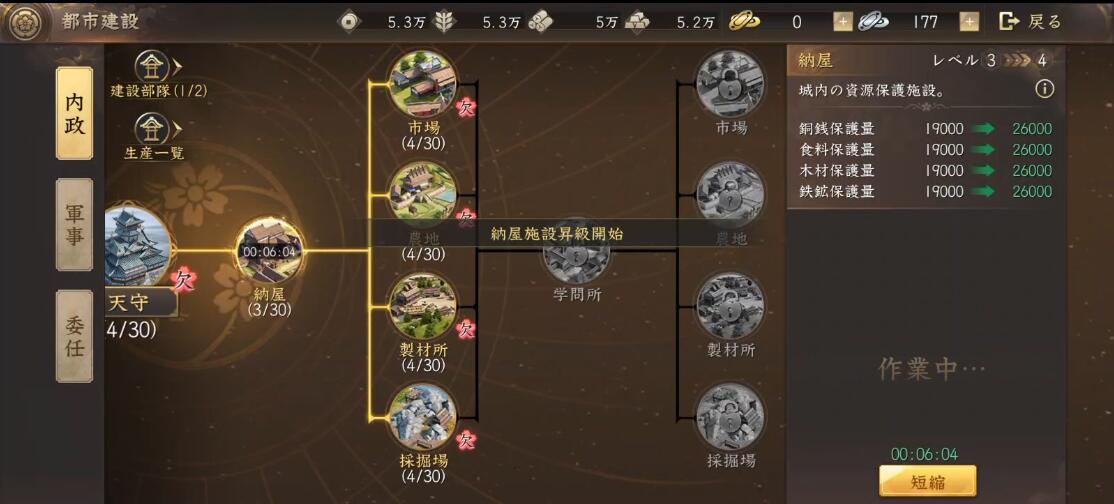The height and width of the screenshot is (504, 1114).
Task: Open the 生産一覧 production list icon
Action: point(151,129)
